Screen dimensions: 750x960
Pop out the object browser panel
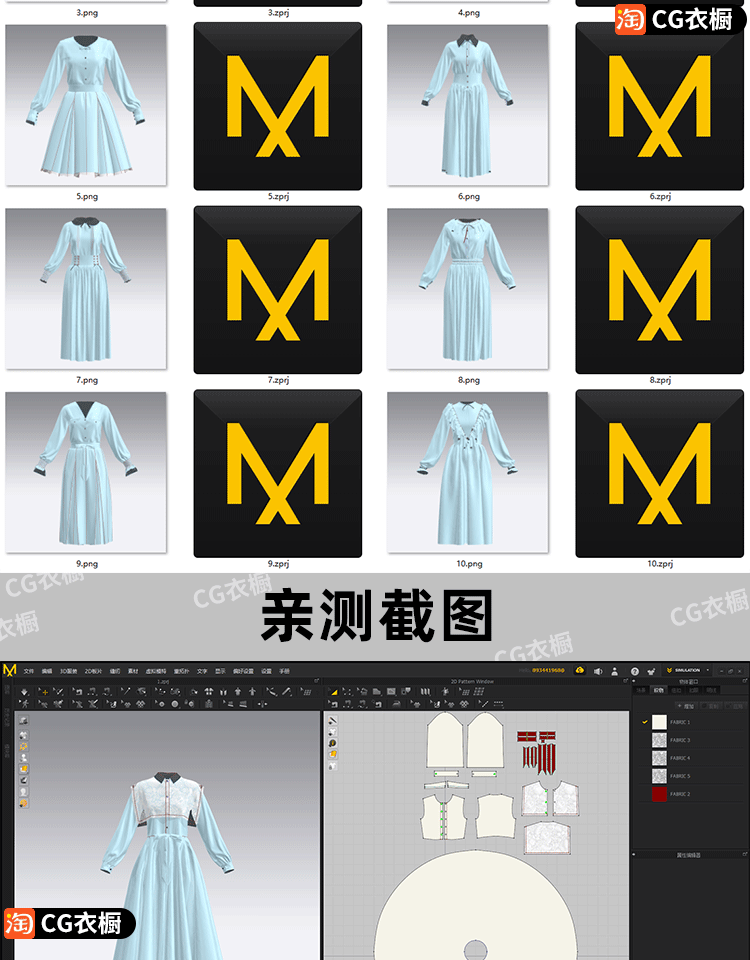point(744,681)
